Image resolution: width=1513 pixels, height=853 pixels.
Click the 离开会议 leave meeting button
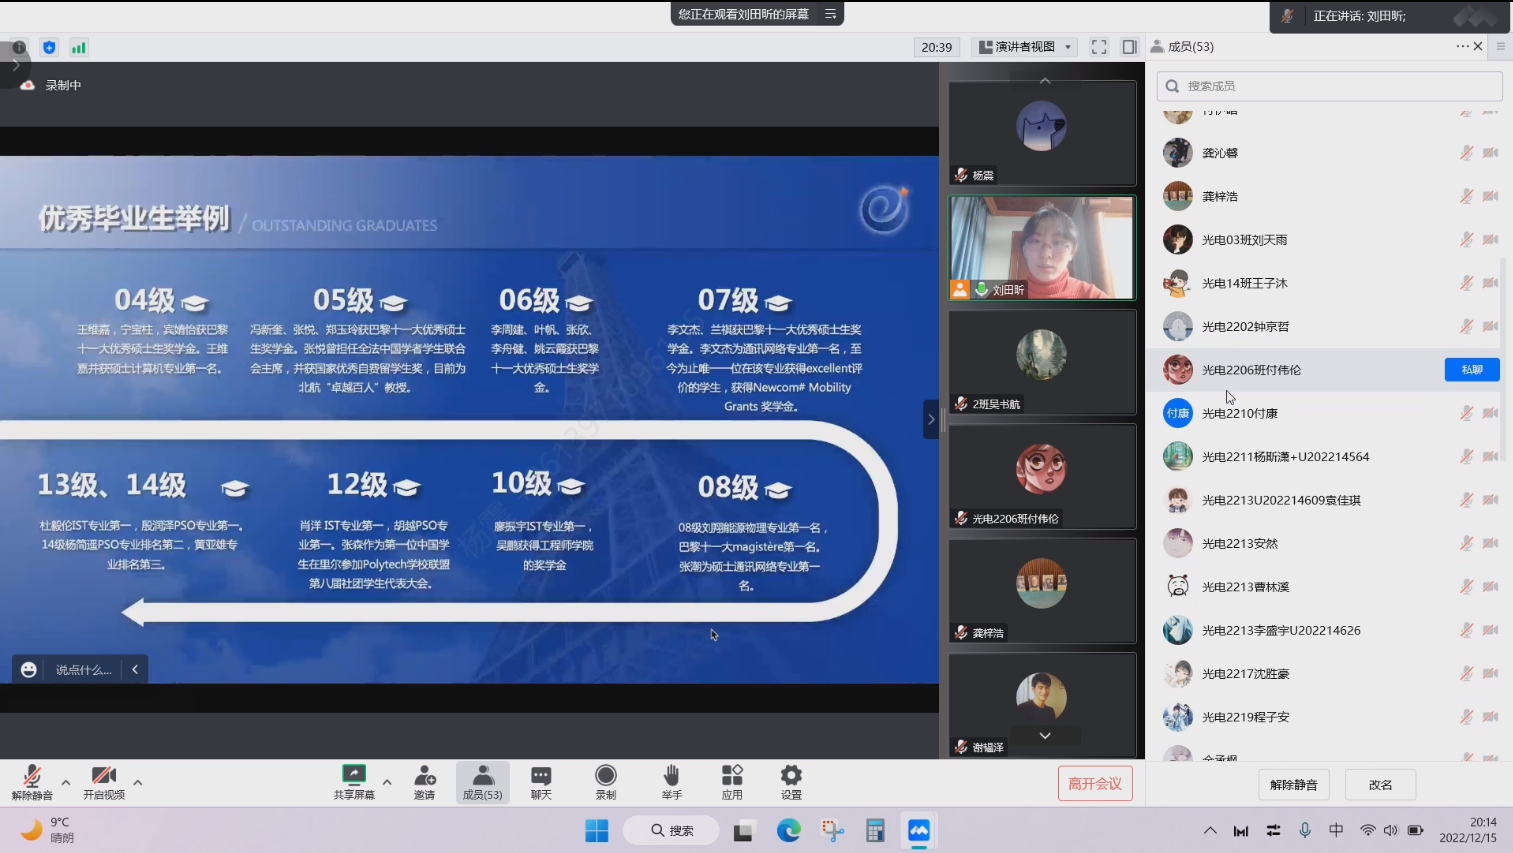(x=1094, y=784)
